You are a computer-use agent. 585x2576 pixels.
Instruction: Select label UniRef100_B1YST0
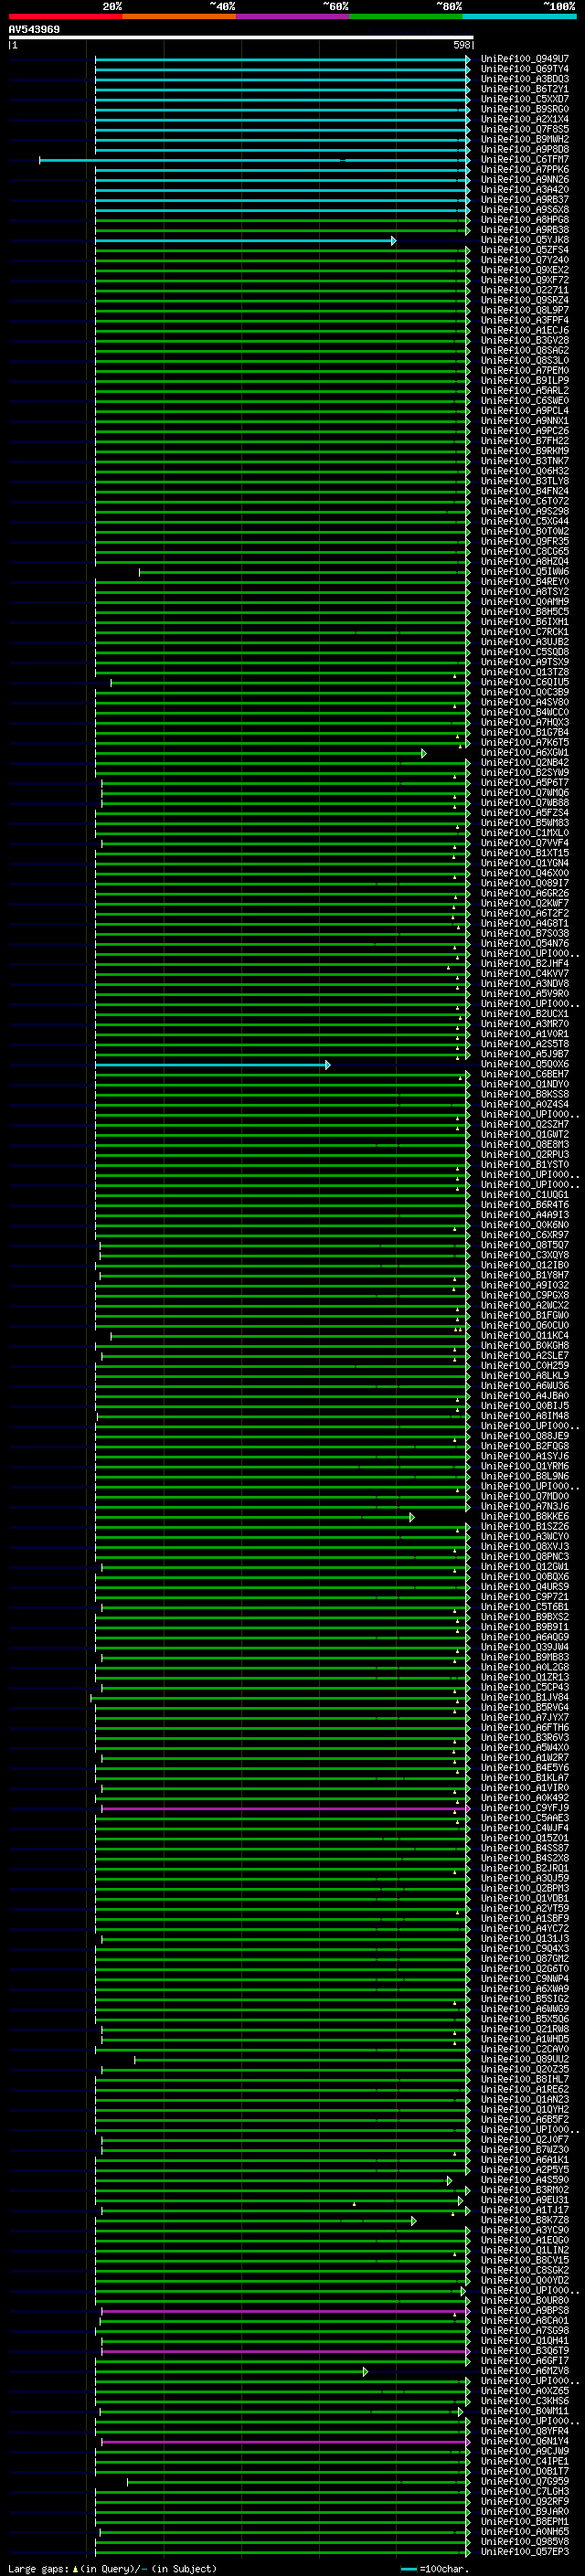tap(524, 1165)
